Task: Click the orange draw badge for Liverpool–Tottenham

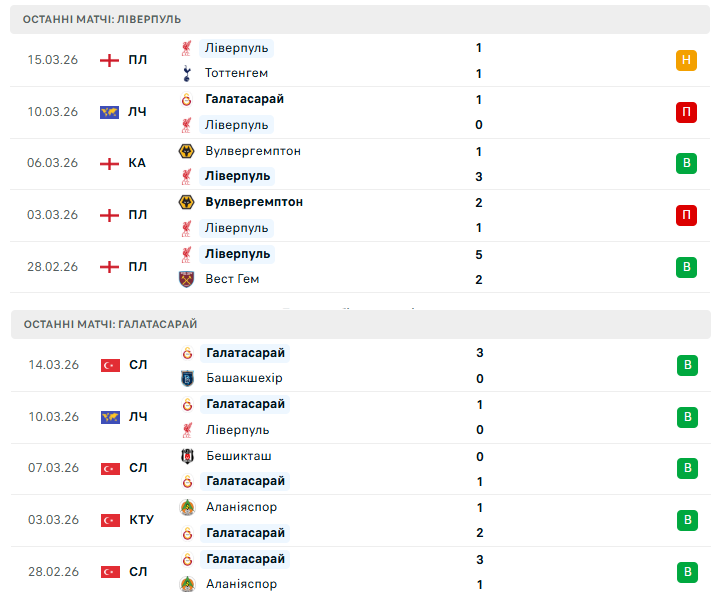Action: (686, 60)
